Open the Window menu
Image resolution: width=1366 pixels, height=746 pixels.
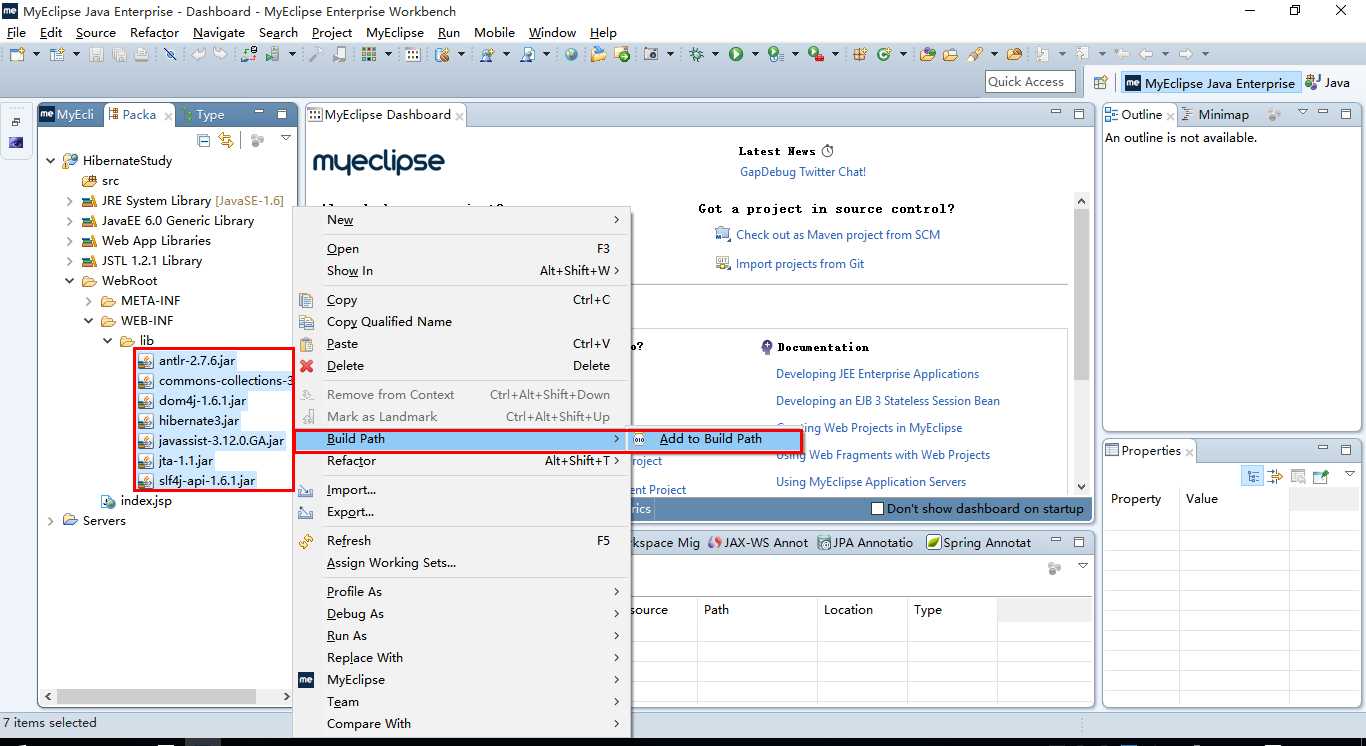552,32
